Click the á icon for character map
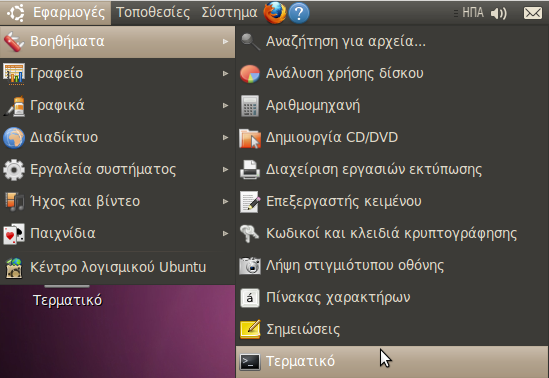 pyautogui.click(x=250, y=298)
